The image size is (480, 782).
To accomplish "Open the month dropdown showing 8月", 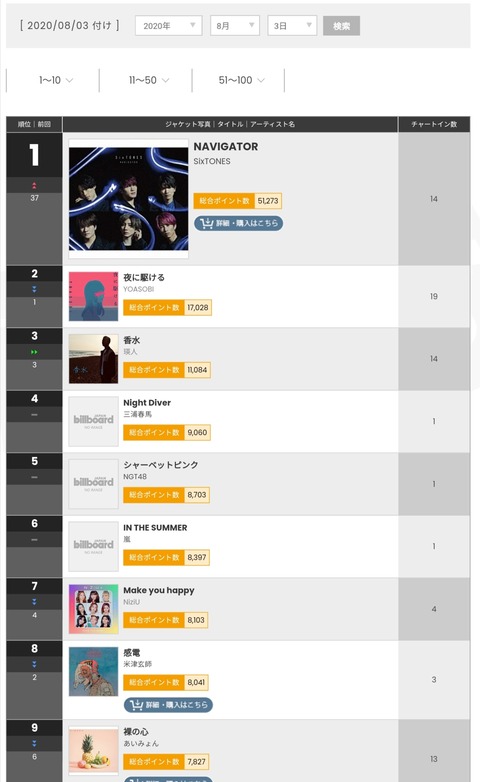I will pyautogui.click(x=235, y=25).
